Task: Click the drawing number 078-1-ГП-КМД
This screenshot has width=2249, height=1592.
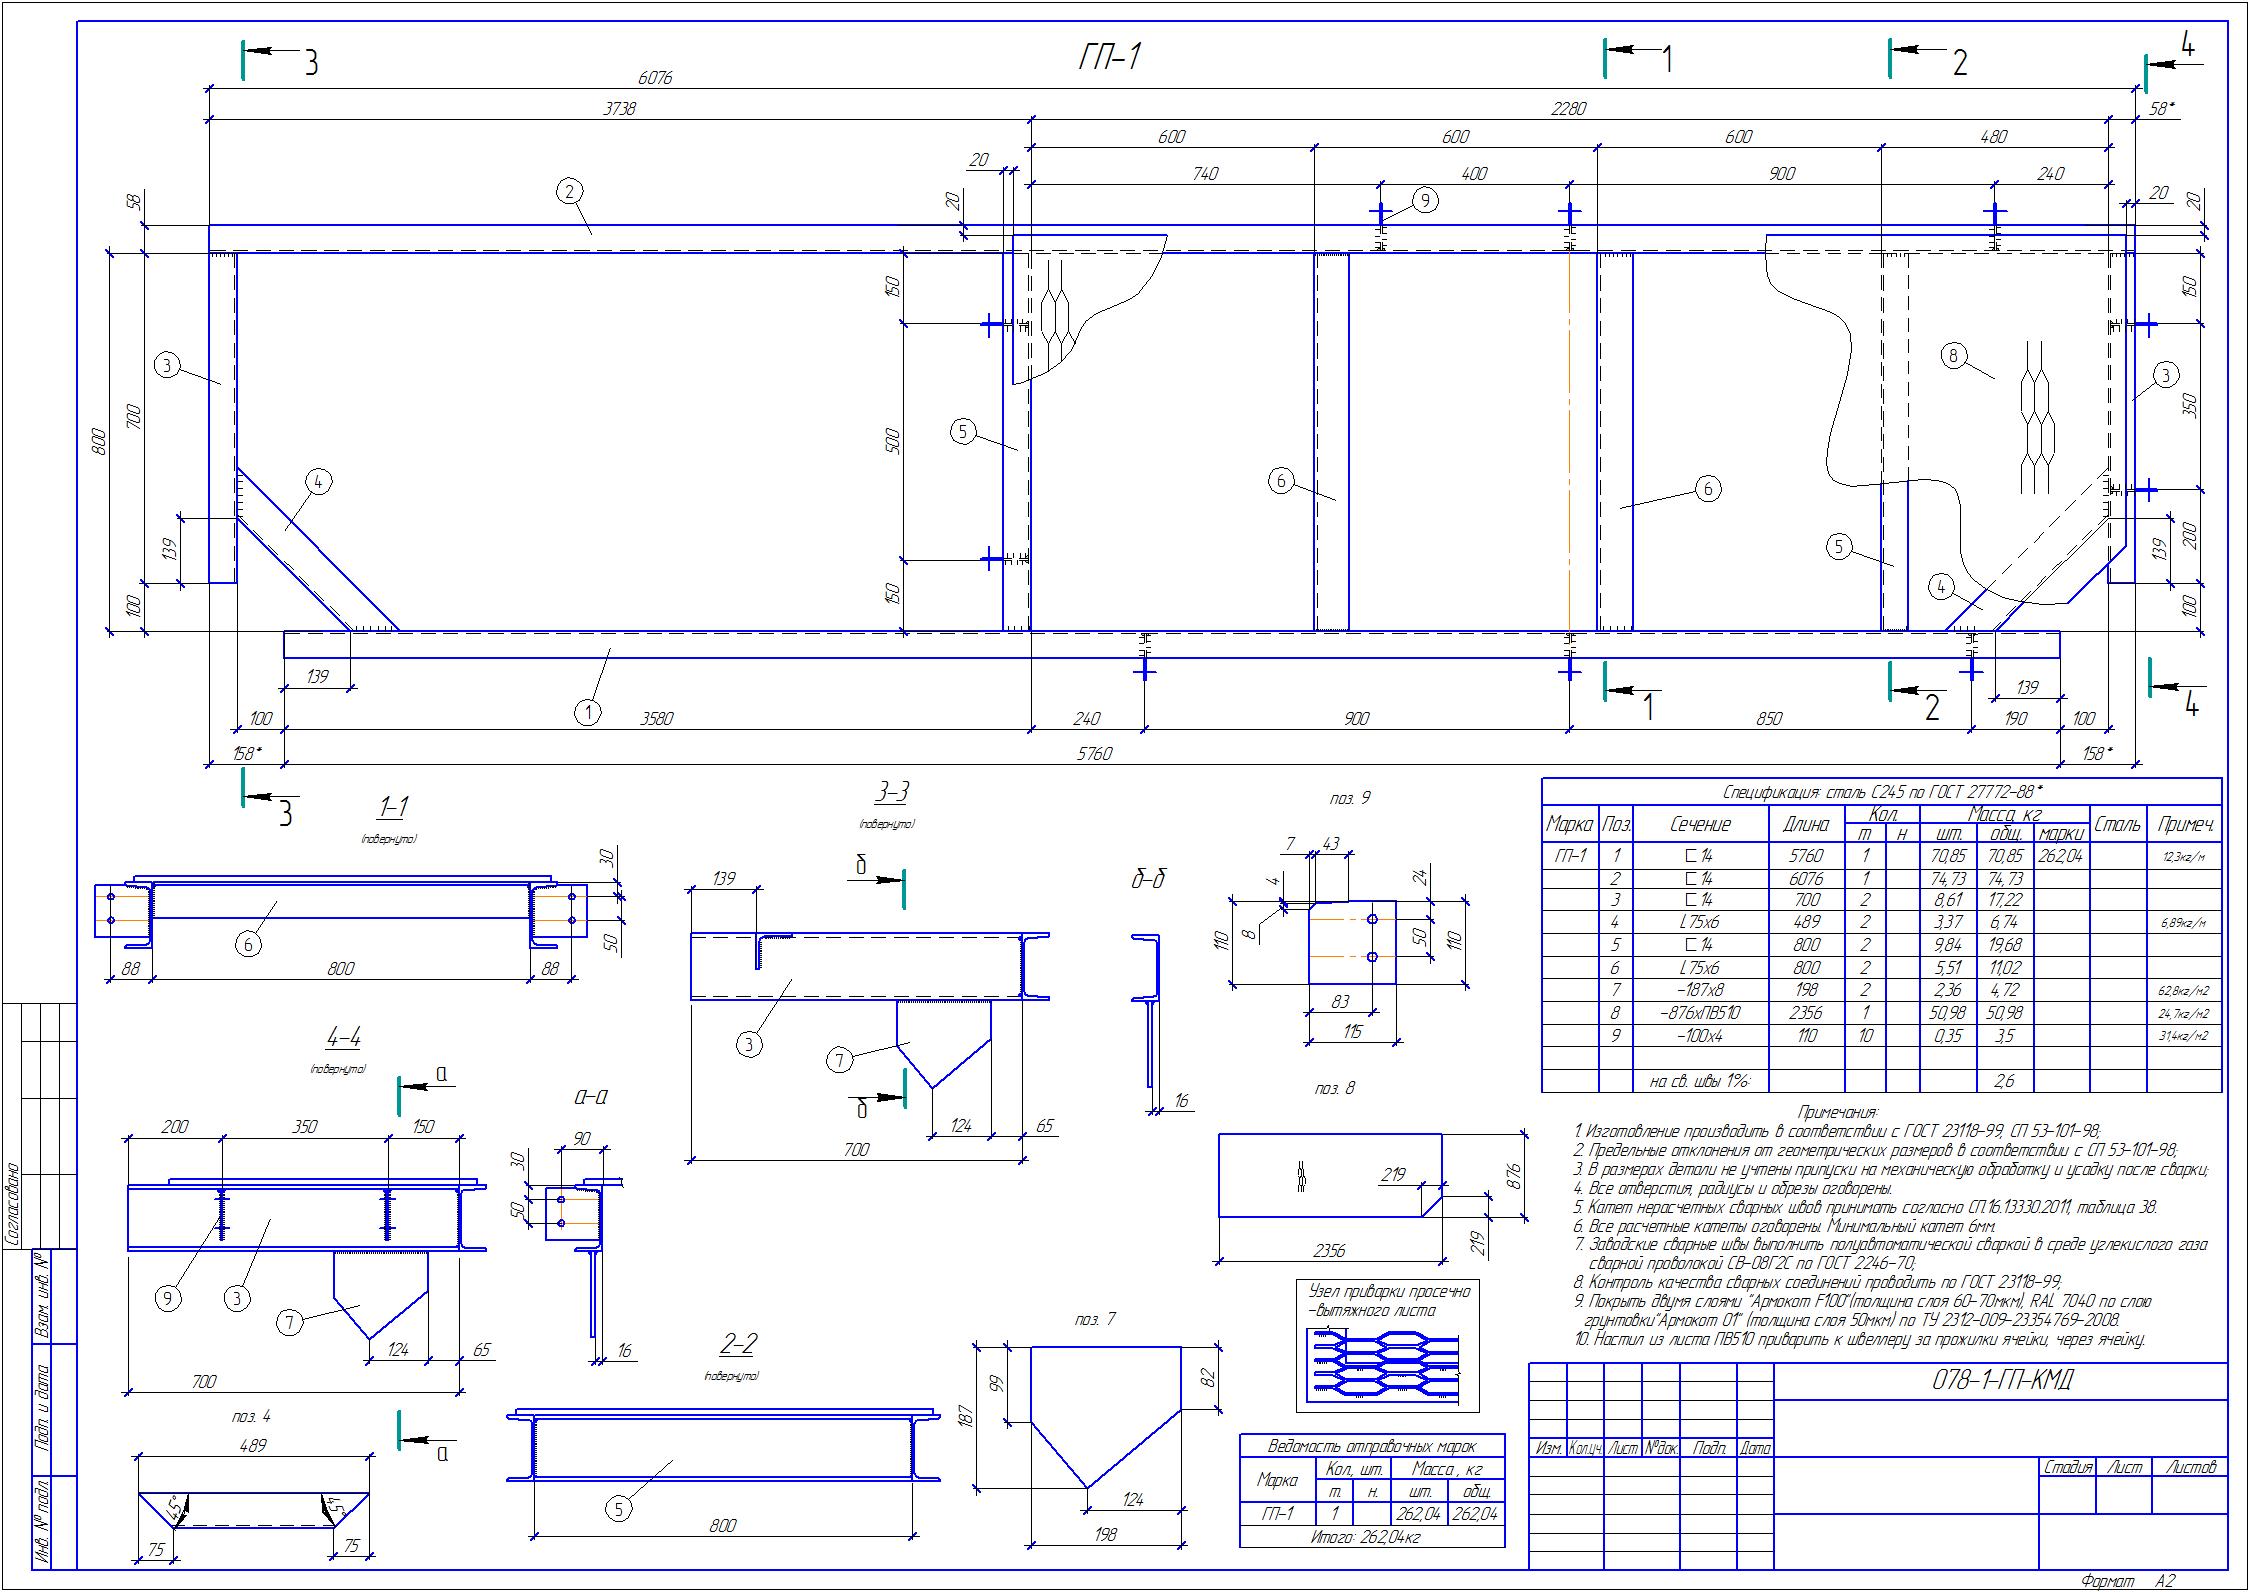Action: pyautogui.click(x=2001, y=1382)
